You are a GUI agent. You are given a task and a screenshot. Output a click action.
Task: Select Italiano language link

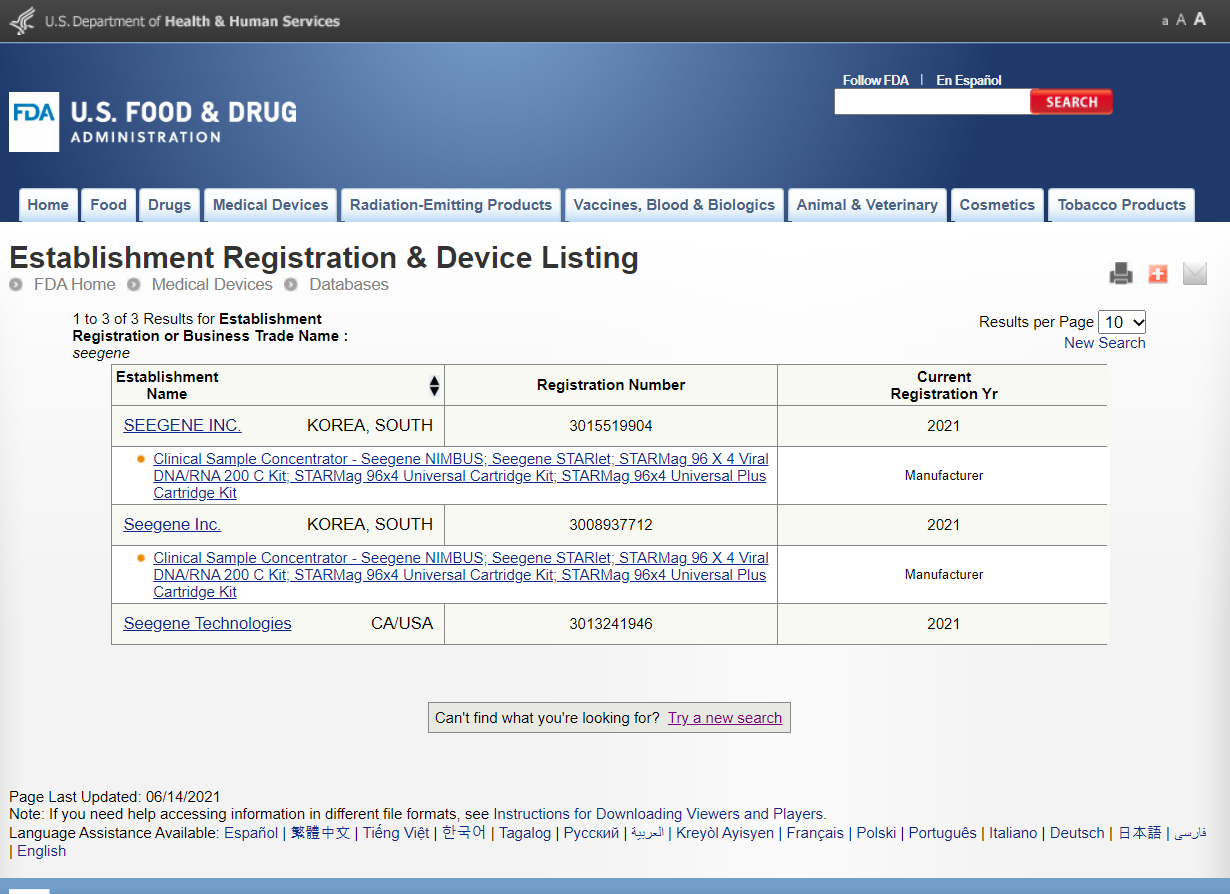click(x=1013, y=833)
